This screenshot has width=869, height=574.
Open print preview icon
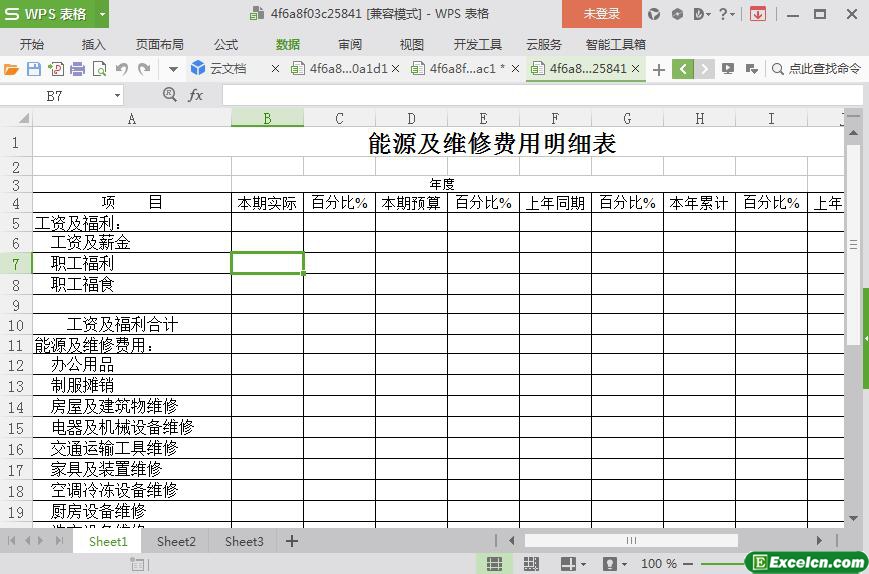click(x=99, y=69)
